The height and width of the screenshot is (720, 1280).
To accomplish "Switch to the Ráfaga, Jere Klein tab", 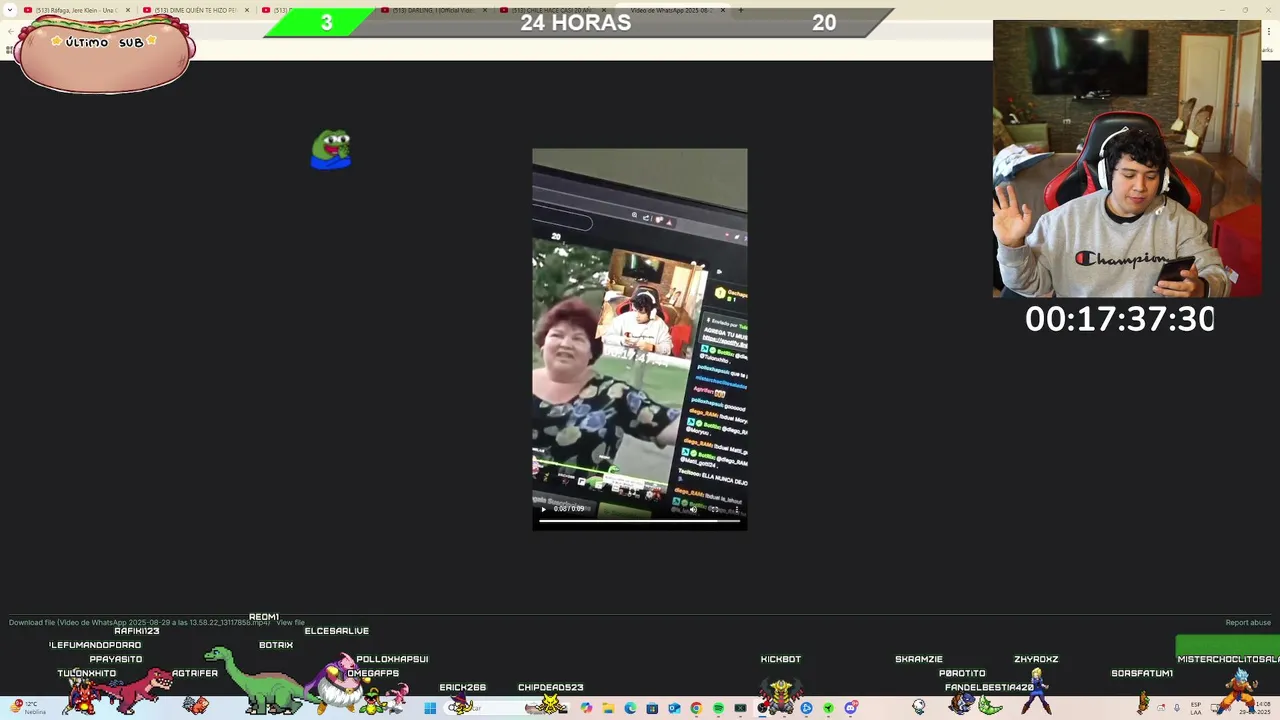I will (x=75, y=10).
